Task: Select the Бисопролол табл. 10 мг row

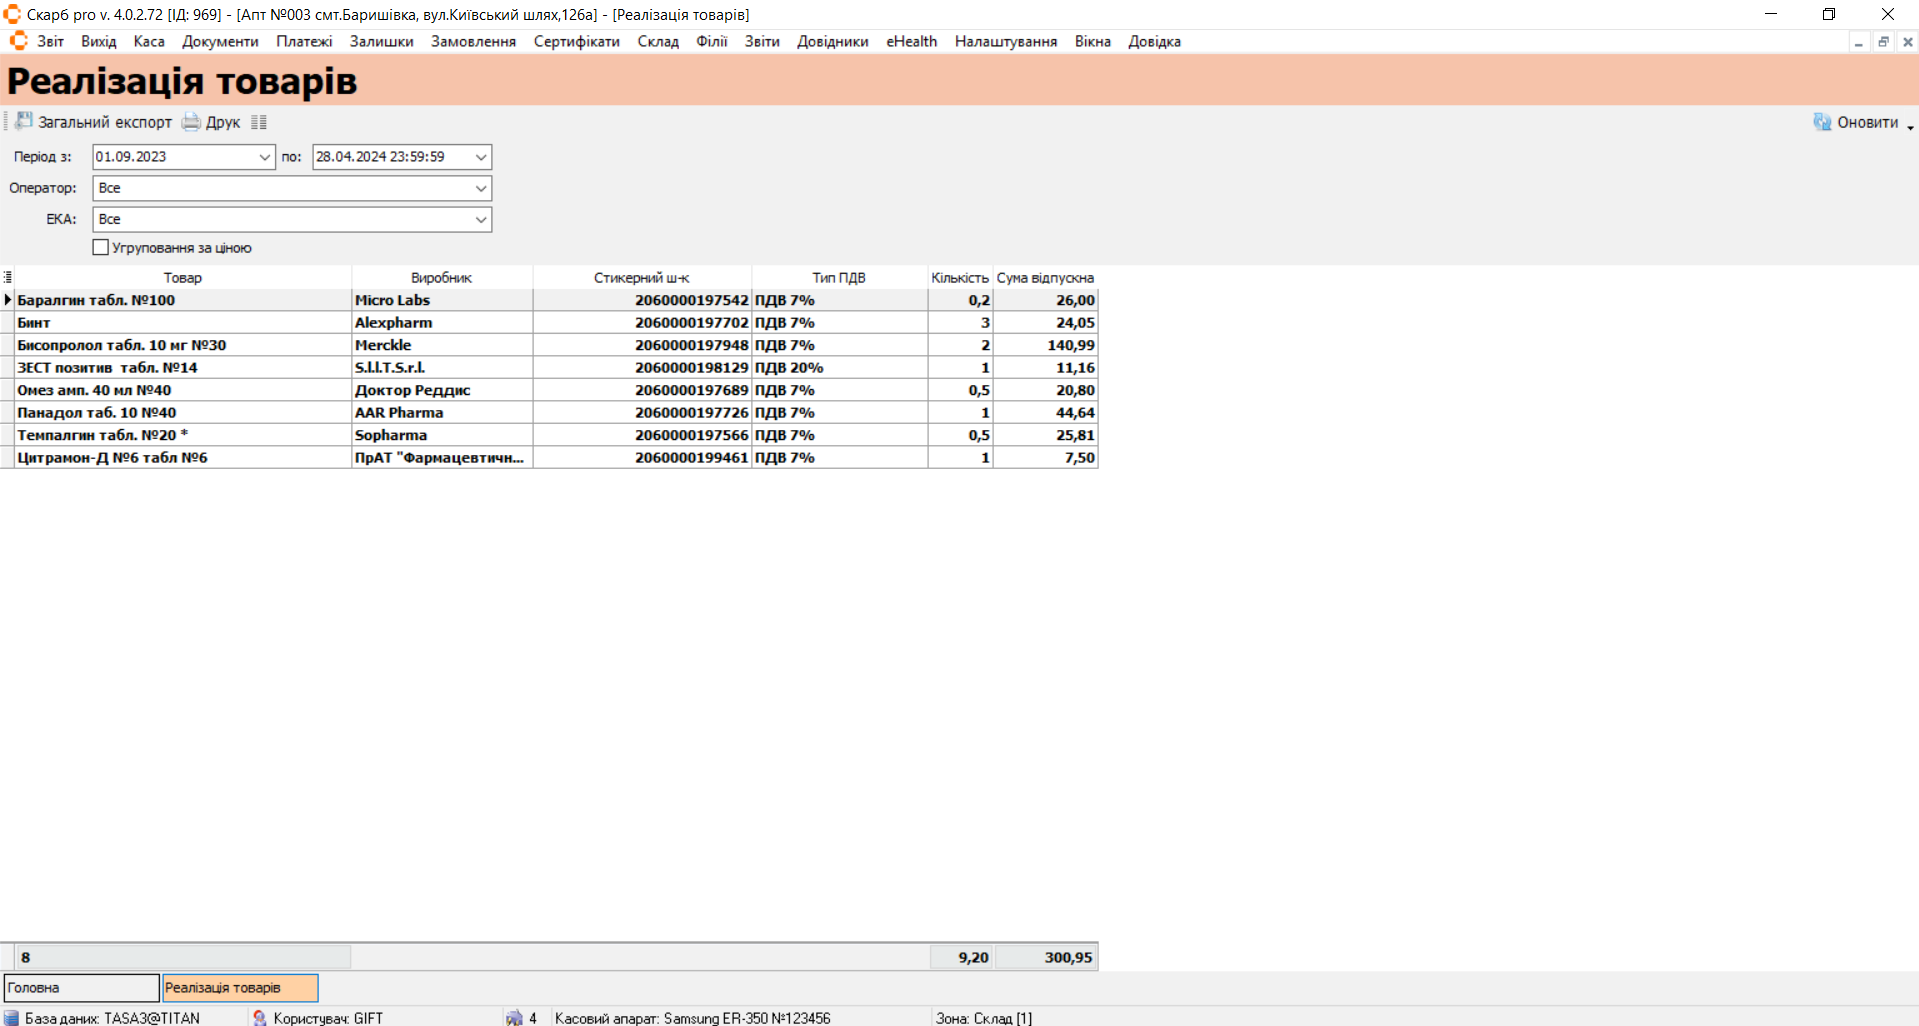Action: point(122,345)
